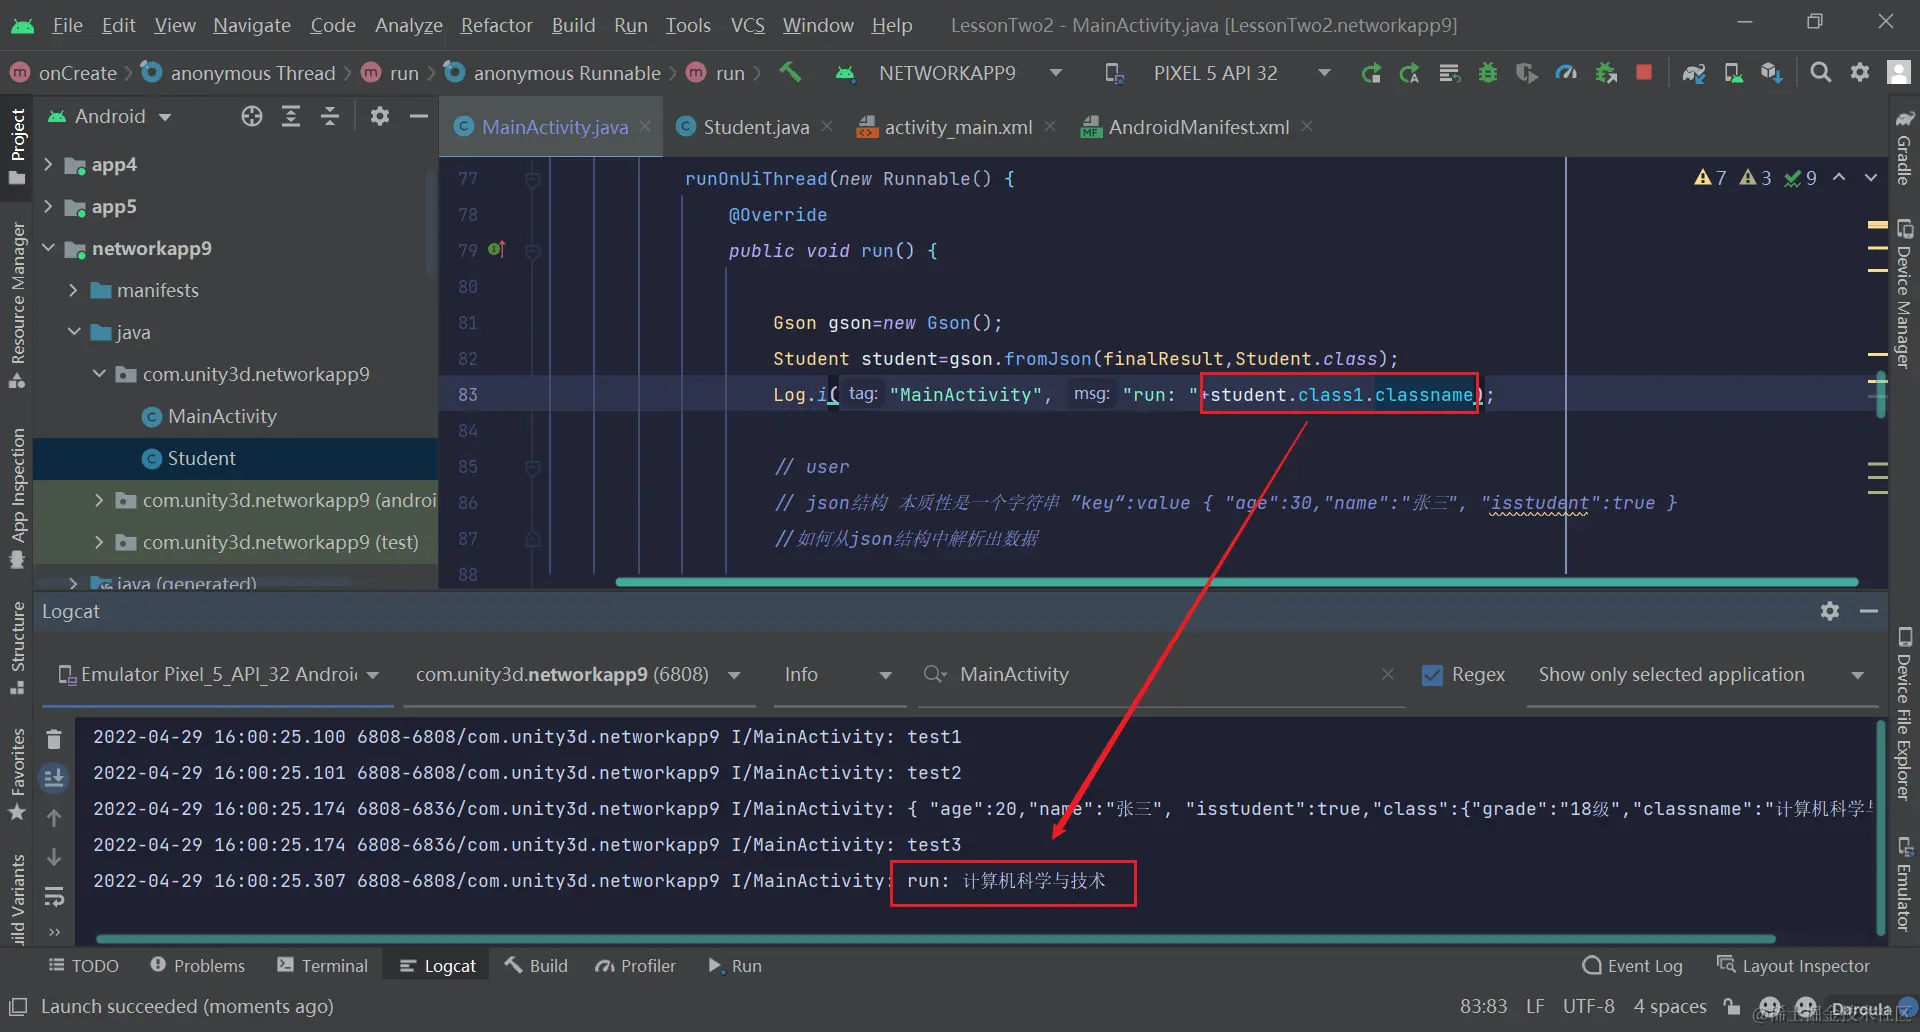Open the Info log level dropdown
1920x1032 pixels.
point(838,675)
